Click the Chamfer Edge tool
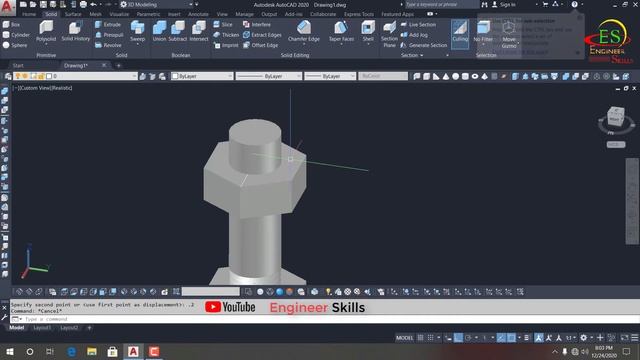 pyautogui.click(x=304, y=31)
